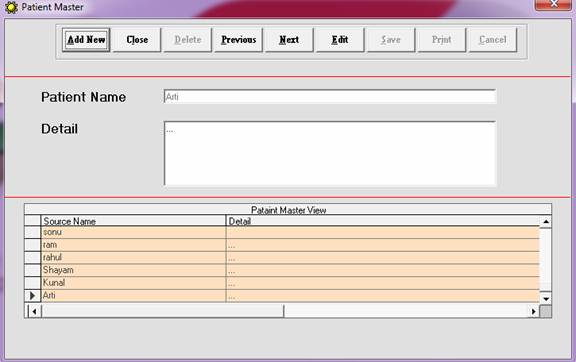Screen dimensions: 576x362
Task: Click the grid horizontal scroll left arrow
Action: click(x=34, y=312)
